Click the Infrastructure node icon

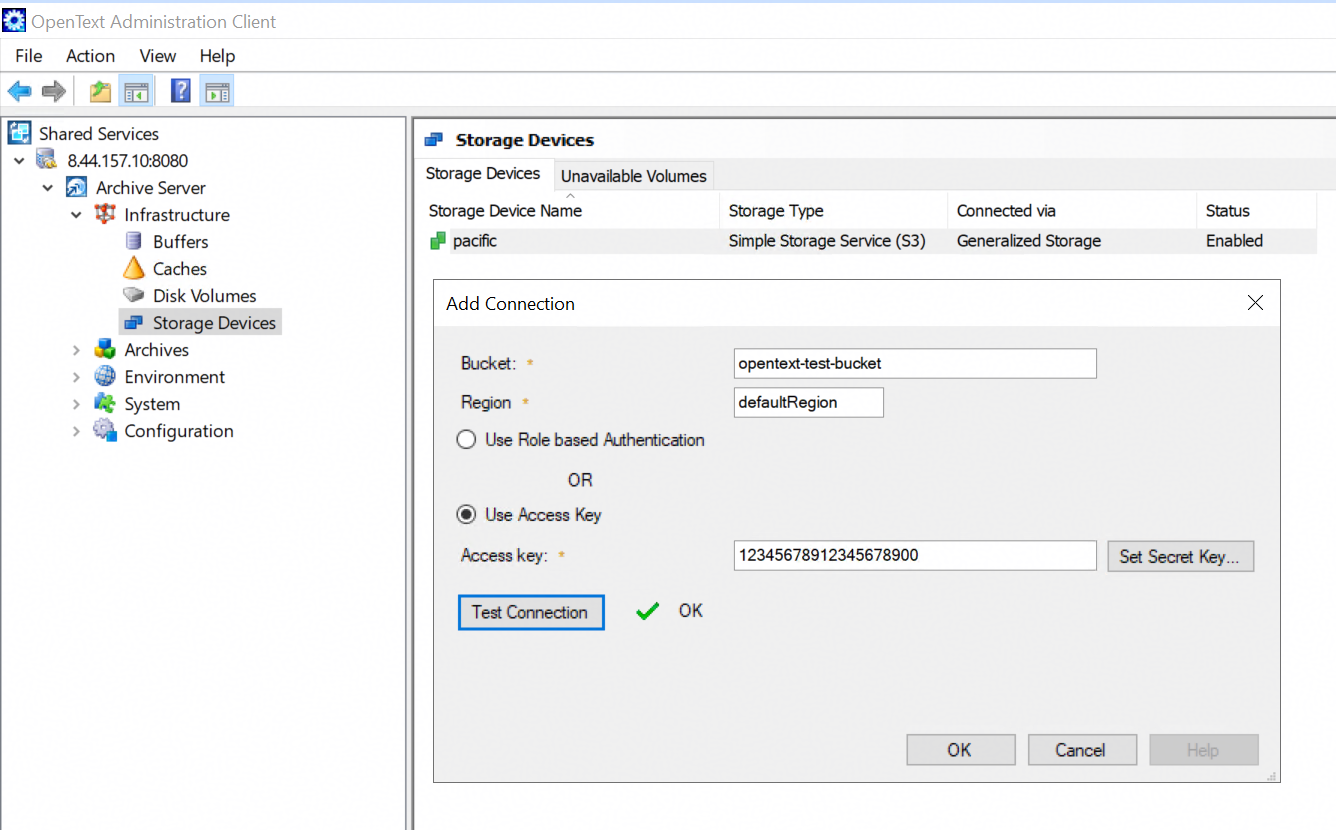coord(104,214)
